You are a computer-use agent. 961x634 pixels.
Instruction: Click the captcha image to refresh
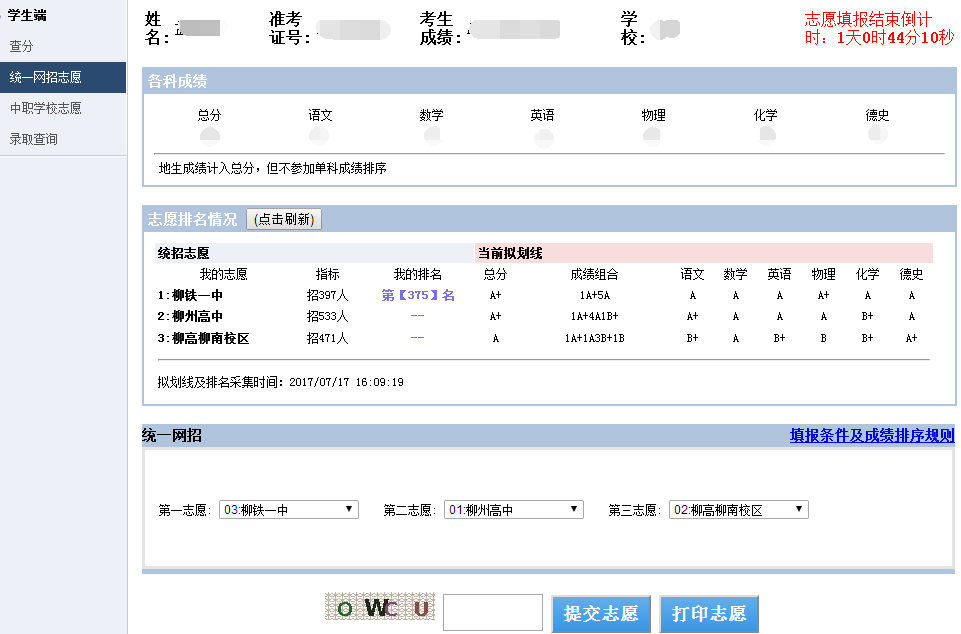[x=380, y=608]
